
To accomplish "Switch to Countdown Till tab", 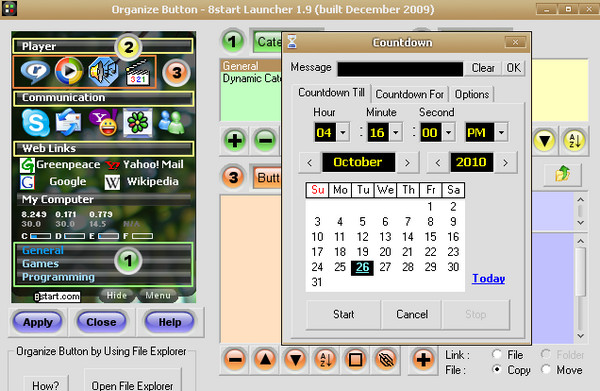I will tap(331, 93).
